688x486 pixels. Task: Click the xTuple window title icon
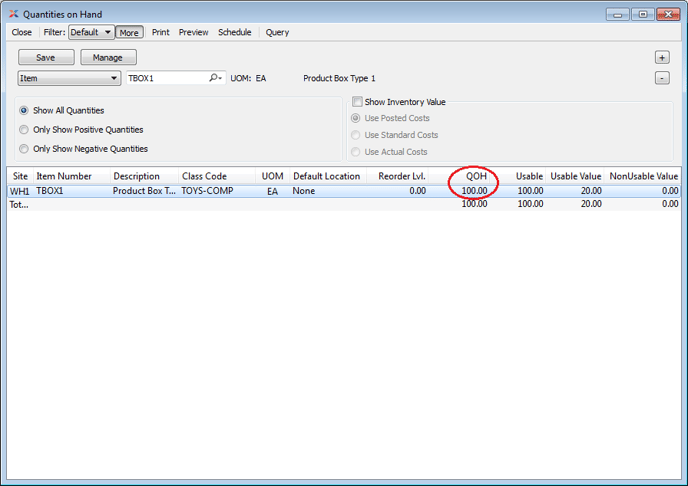coord(13,14)
